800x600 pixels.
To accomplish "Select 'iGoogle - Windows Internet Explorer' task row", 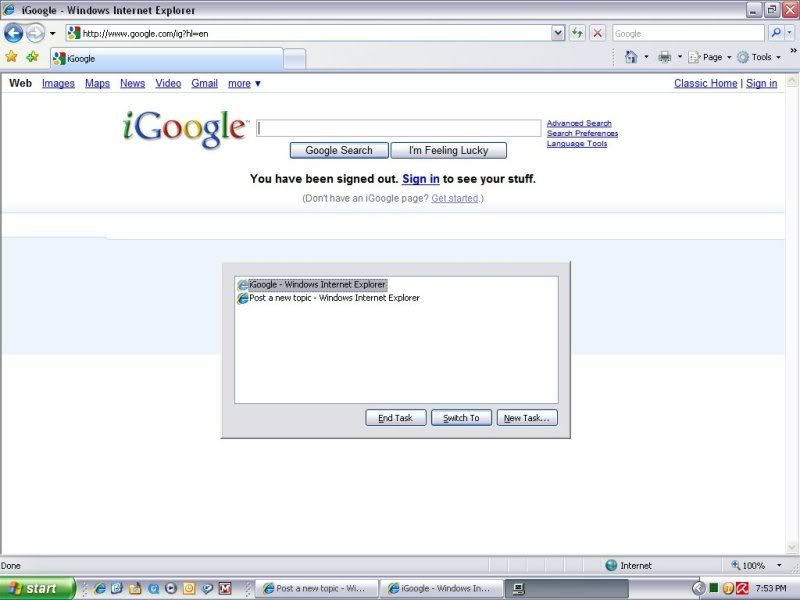I will click(312, 285).
